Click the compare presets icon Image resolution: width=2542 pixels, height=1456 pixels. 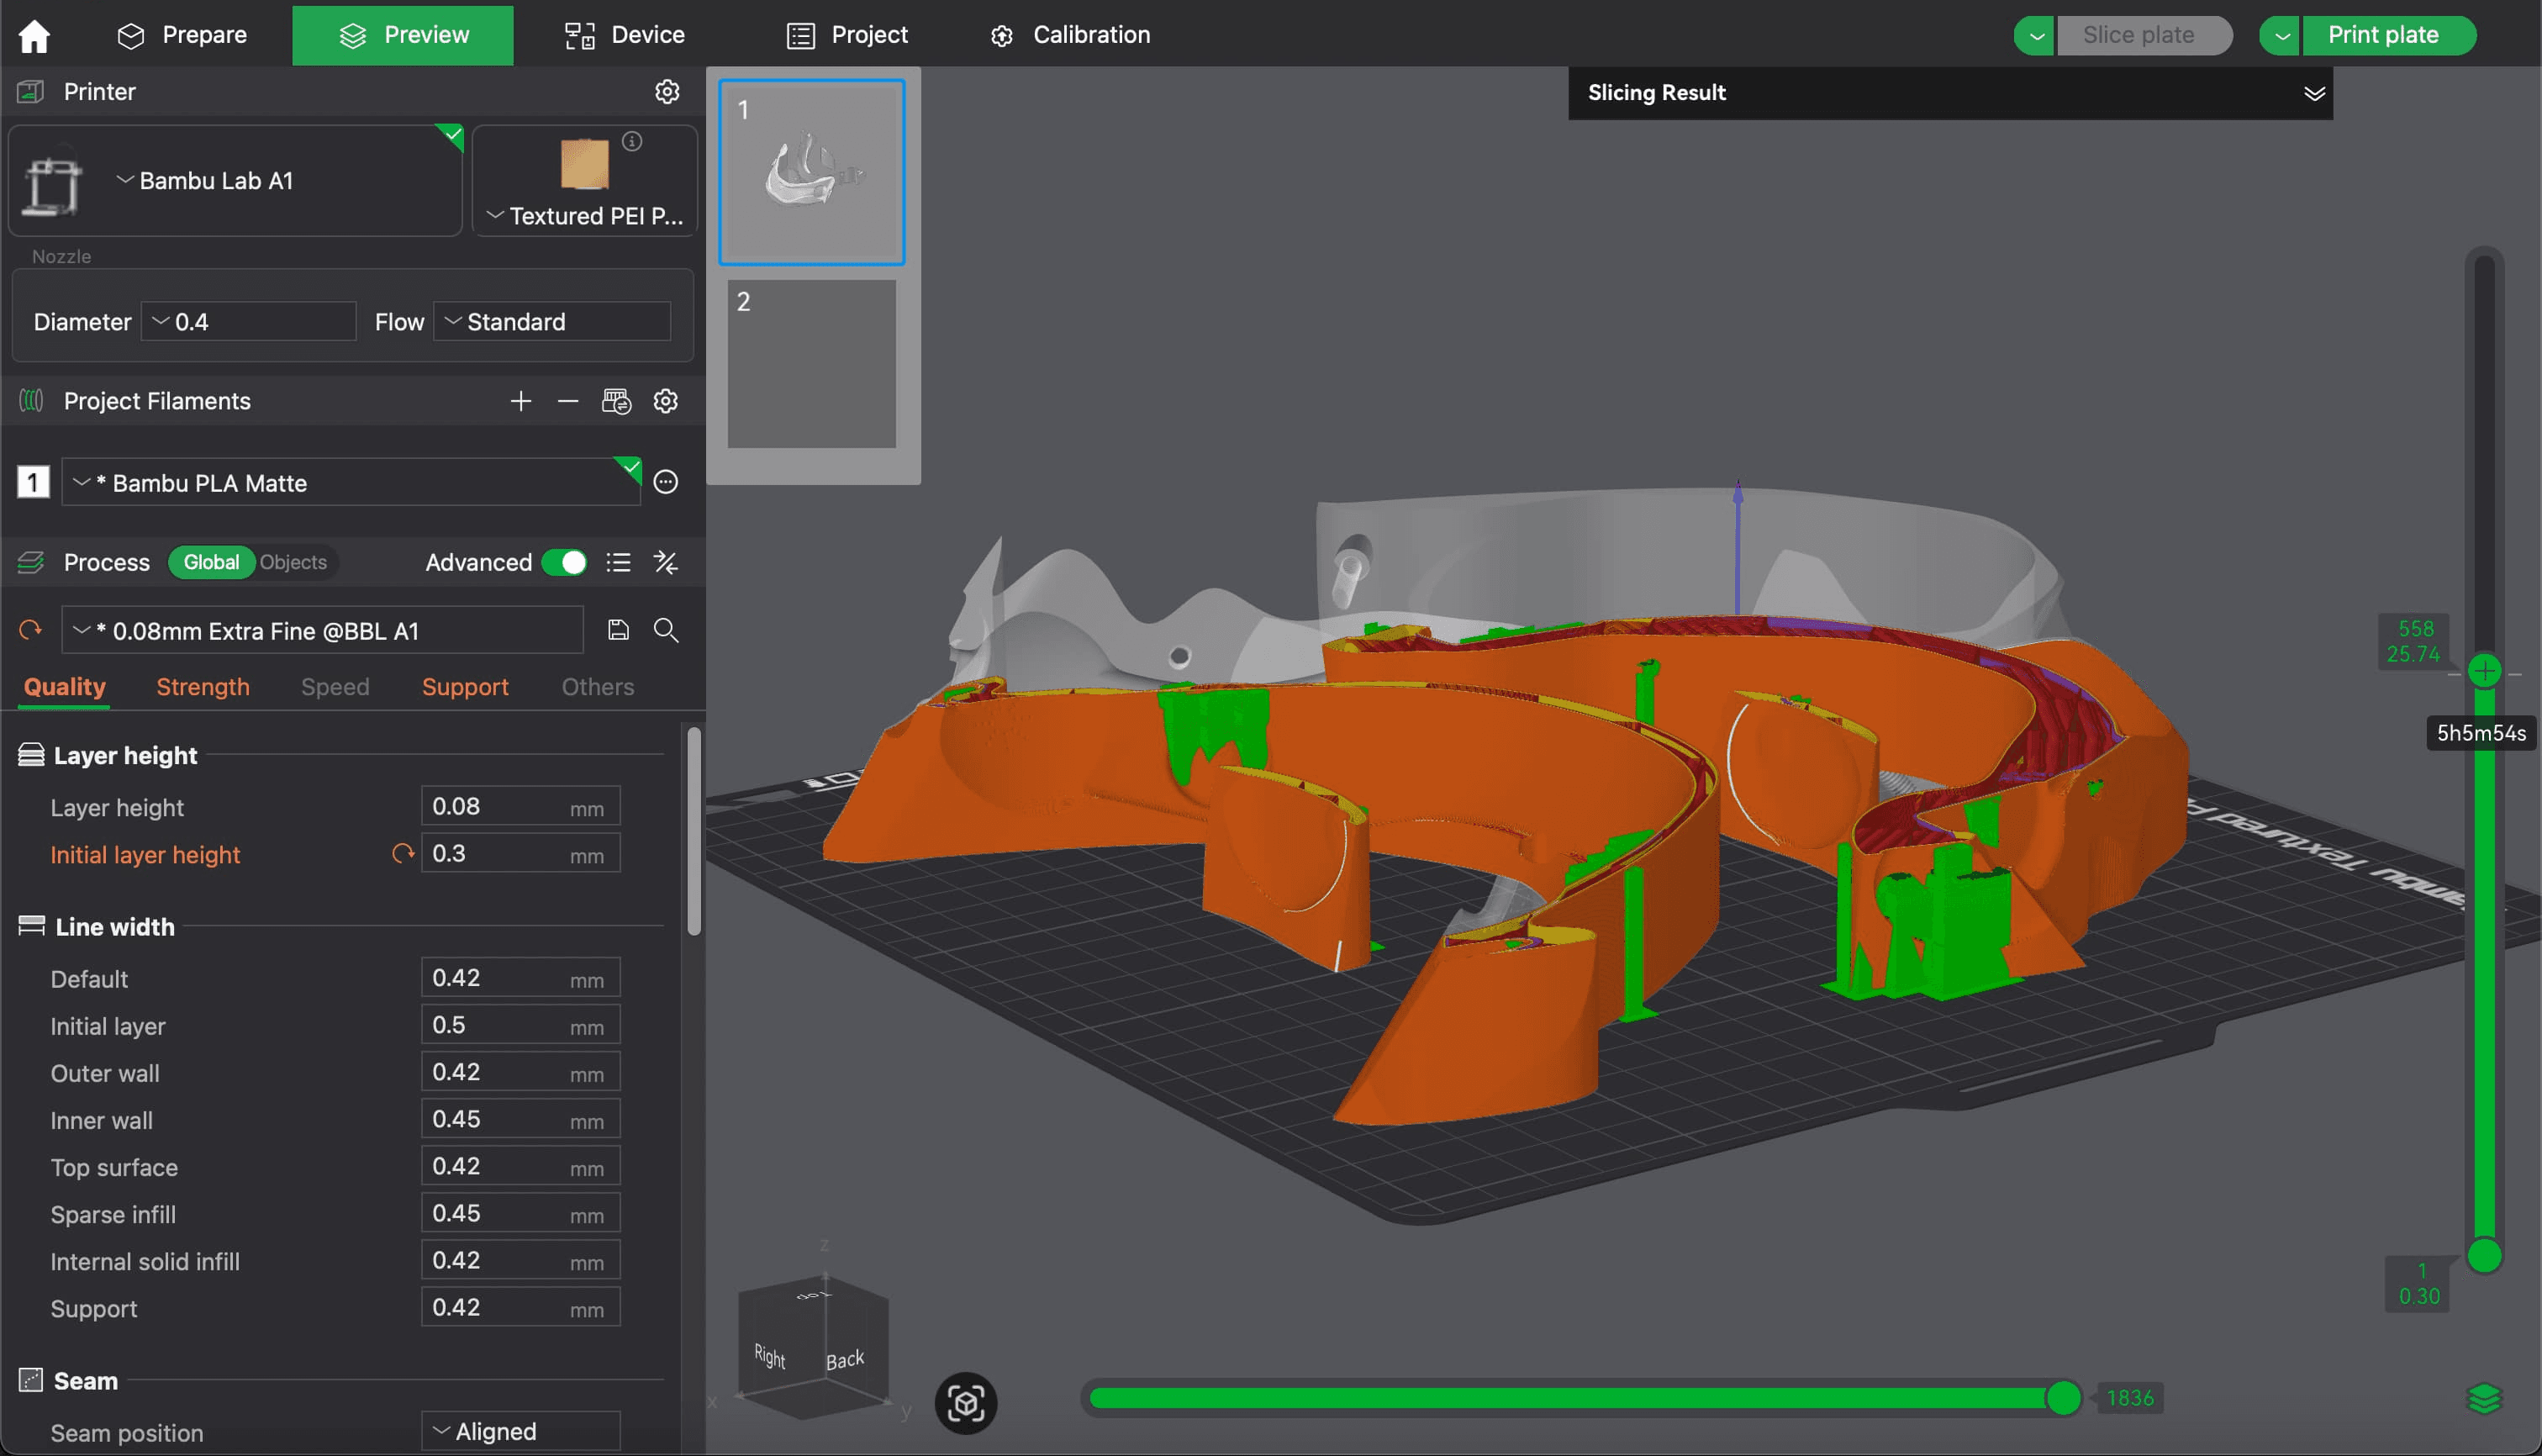[666, 563]
